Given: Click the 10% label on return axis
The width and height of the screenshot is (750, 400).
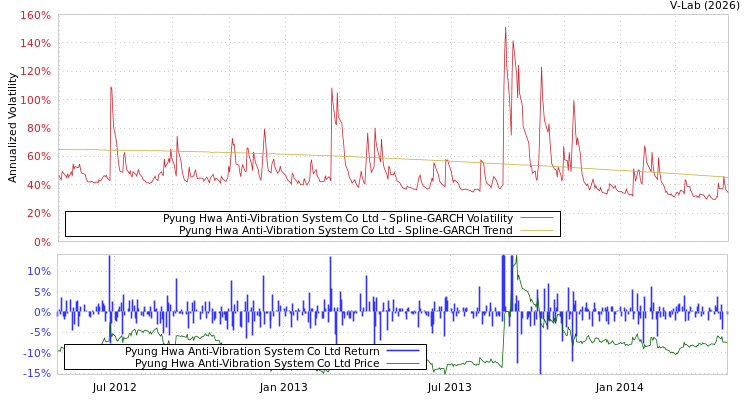Looking at the screenshot, I should tap(38, 271).
